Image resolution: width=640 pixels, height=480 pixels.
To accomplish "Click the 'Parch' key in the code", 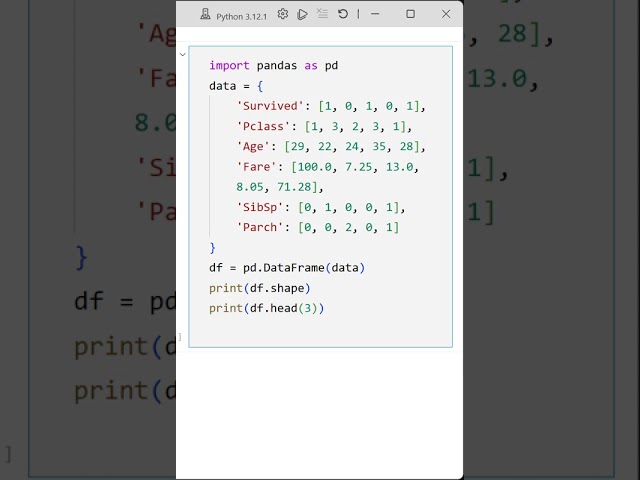I will (x=260, y=227).
